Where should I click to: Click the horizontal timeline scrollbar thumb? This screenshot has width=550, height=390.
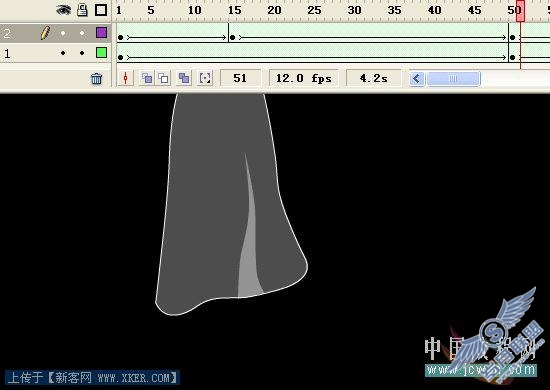point(453,78)
